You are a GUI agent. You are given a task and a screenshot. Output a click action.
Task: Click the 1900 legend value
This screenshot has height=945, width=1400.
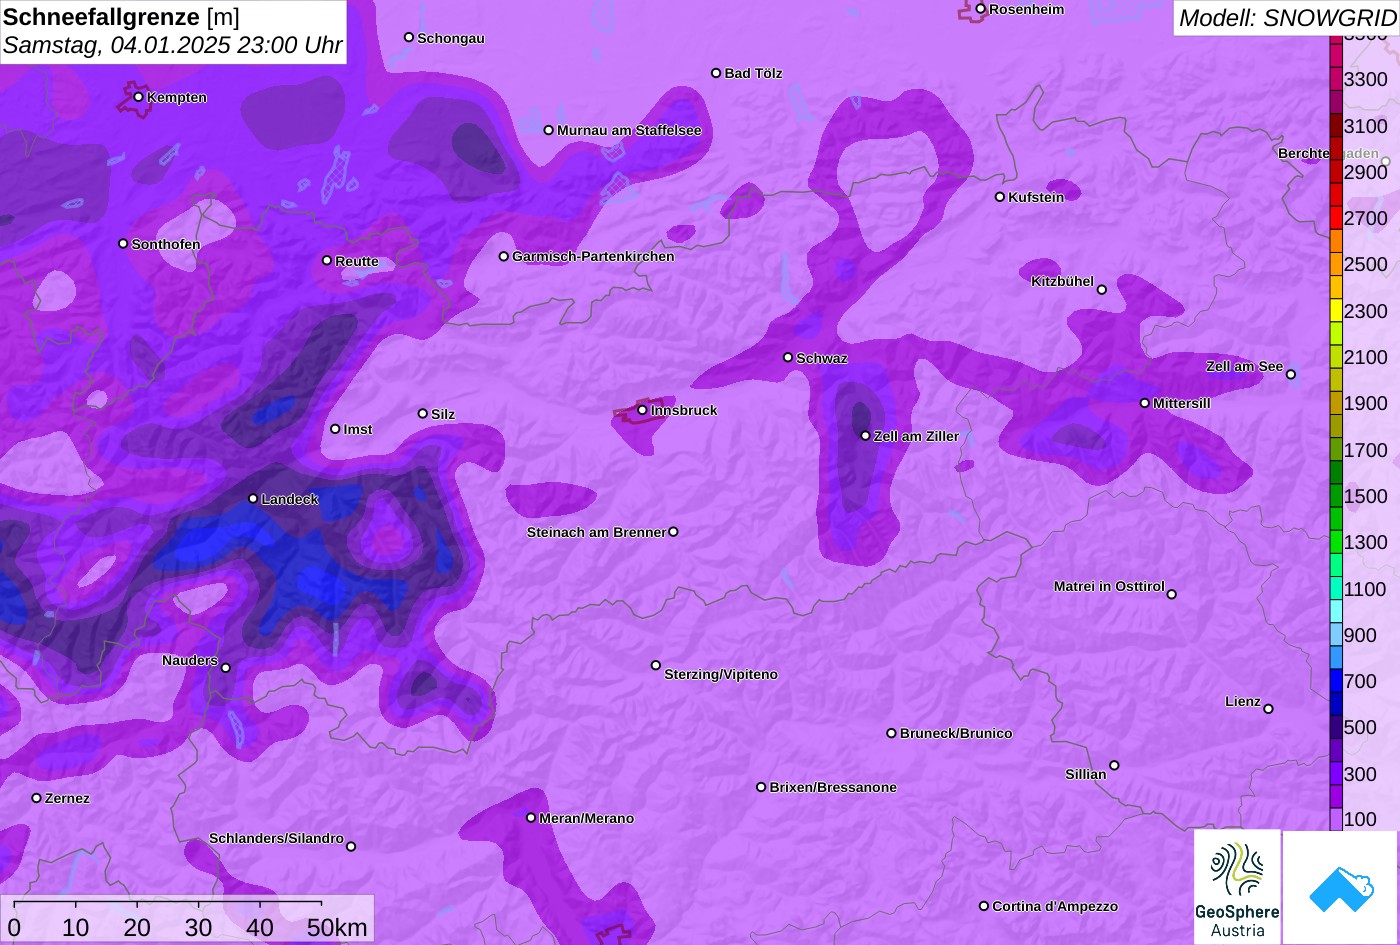tap(1366, 404)
